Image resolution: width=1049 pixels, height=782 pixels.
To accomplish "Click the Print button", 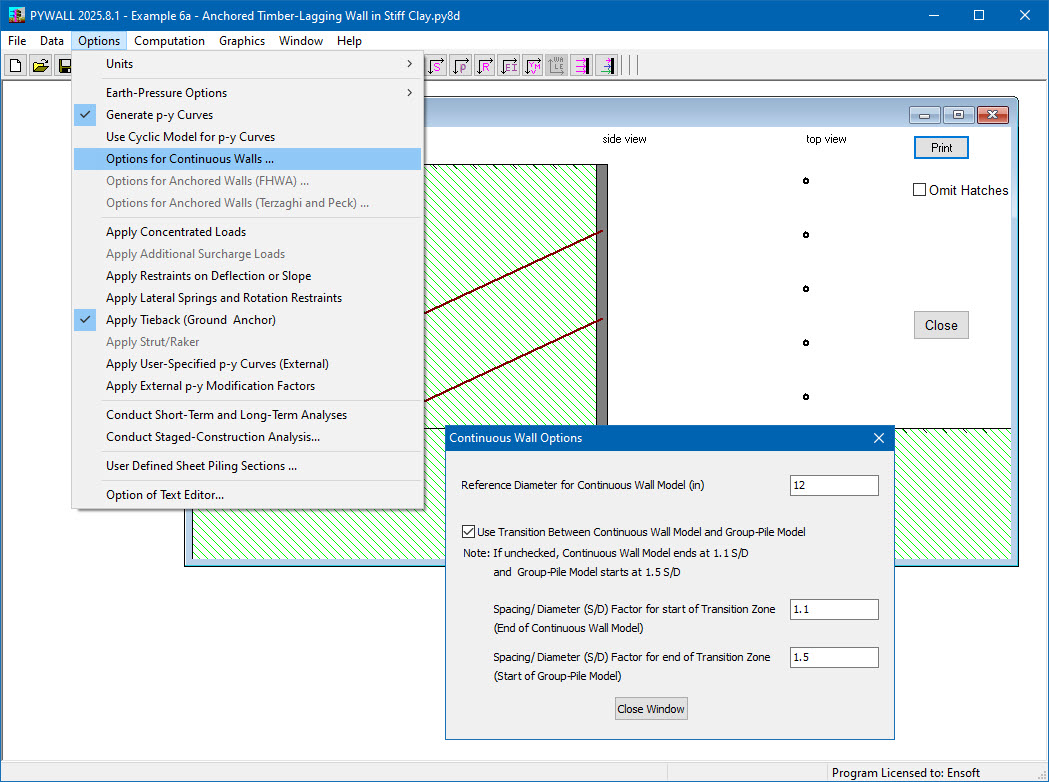I will (x=941, y=148).
